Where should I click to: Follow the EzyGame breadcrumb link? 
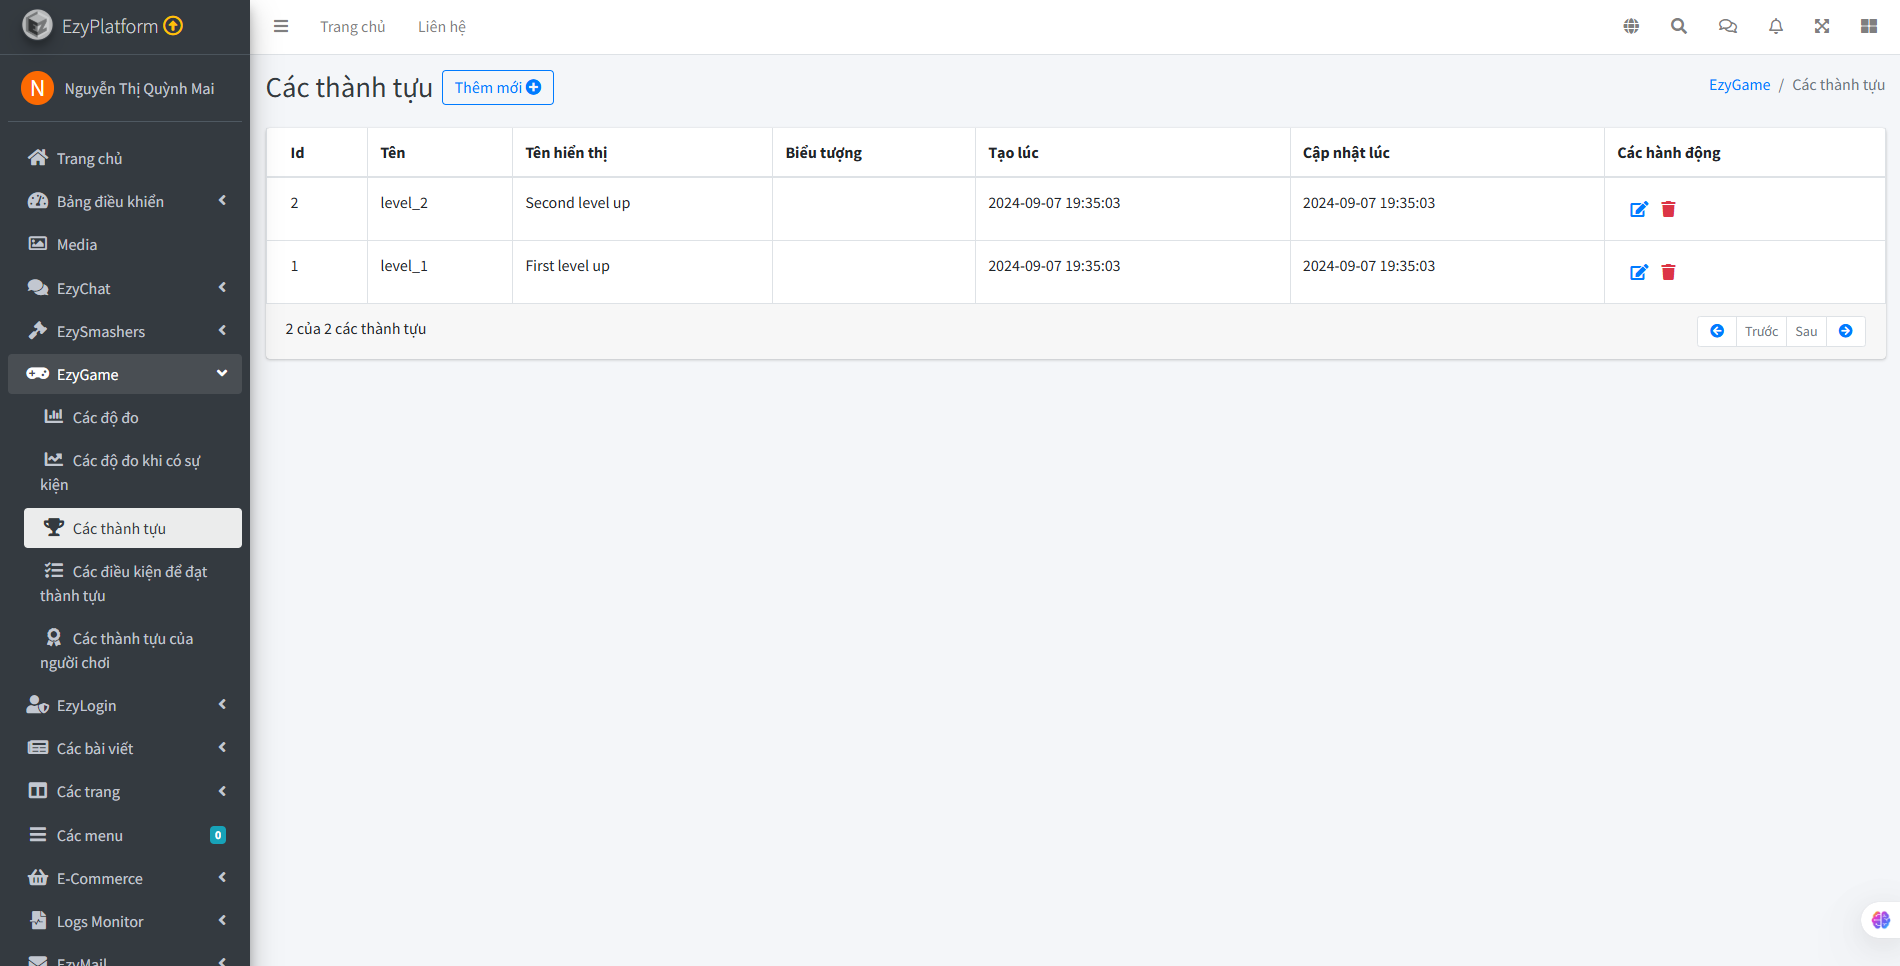[1739, 84]
